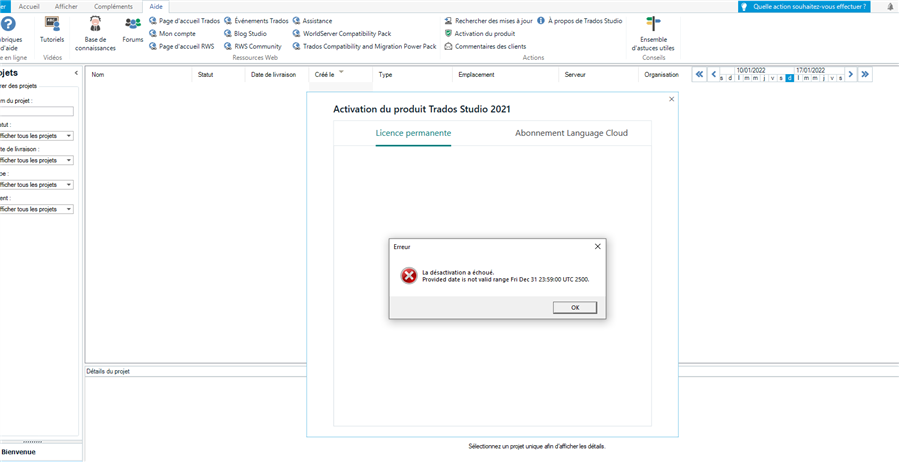This screenshot has width=899, height=462.
Task: Collapse the Projets side panel arrow
Action: pos(76,73)
